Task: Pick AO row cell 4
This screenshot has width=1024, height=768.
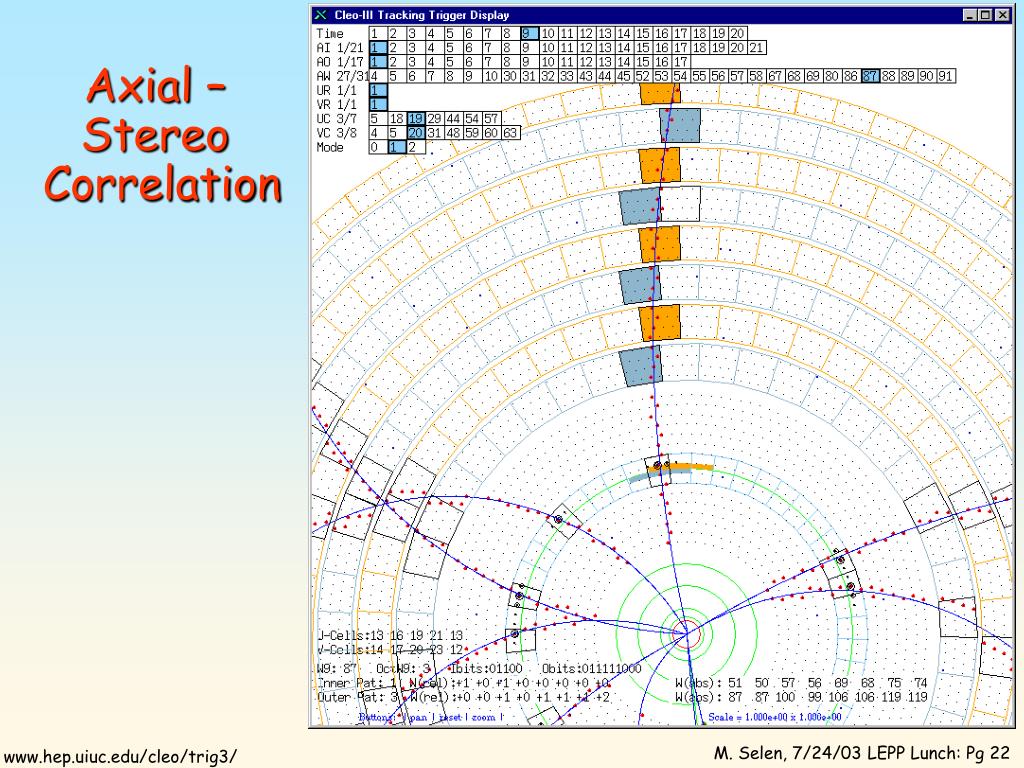Action: click(434, 62)
